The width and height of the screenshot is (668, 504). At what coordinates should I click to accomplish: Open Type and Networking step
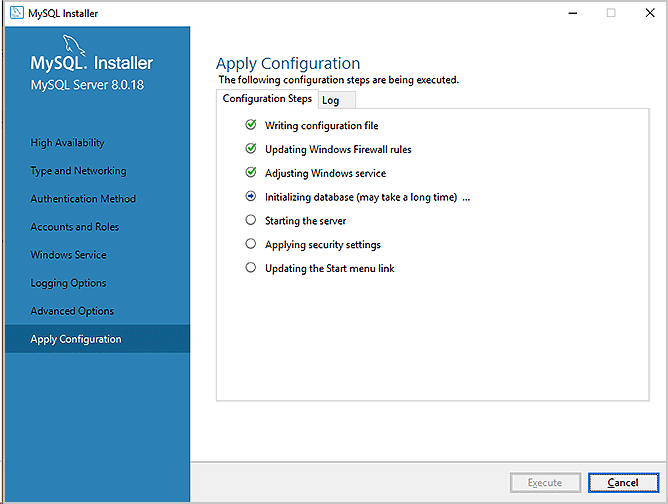pos(78,171)
